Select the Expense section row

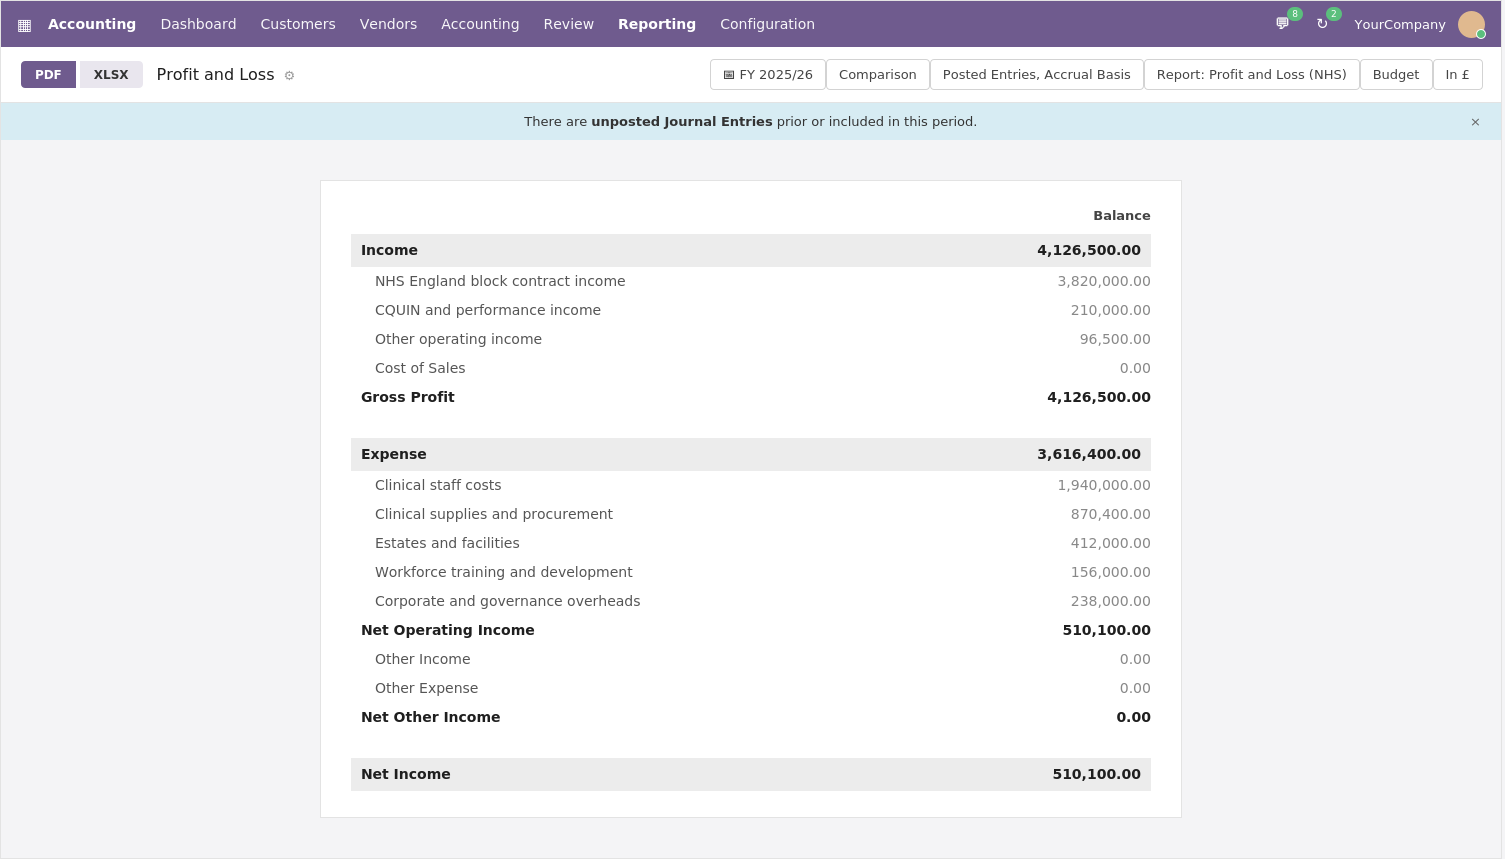click(751, 454)
